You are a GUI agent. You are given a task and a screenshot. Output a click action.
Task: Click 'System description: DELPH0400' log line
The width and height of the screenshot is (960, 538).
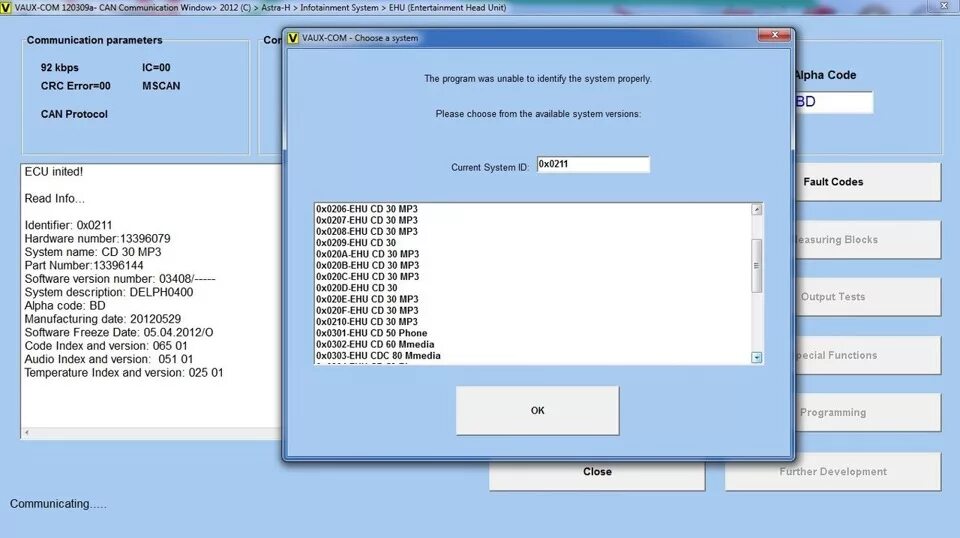[x=109, y=293]
